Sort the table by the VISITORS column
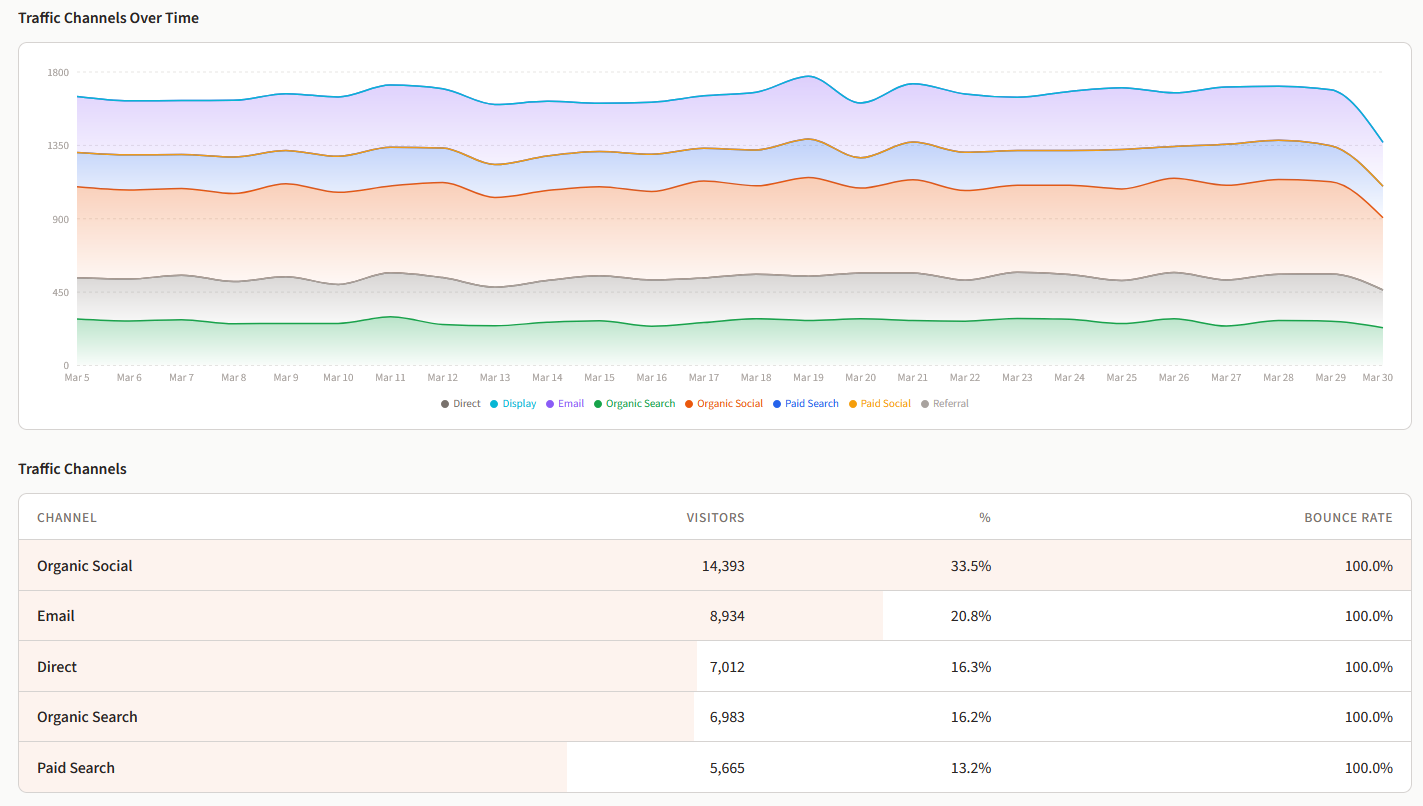This screenshot has width=1423, height=806. [716, 517]
